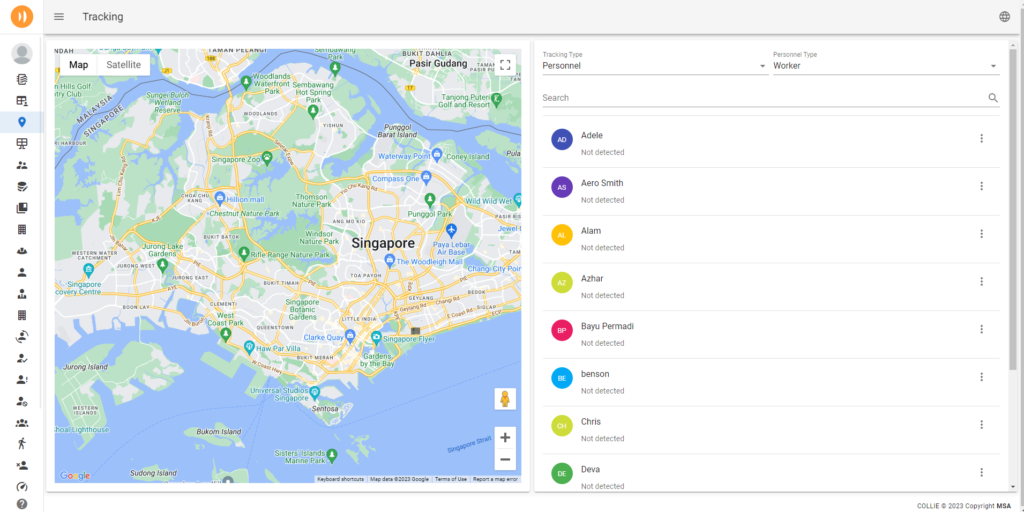Click the Clarke Quay map marker

click(x=350, y=336)
